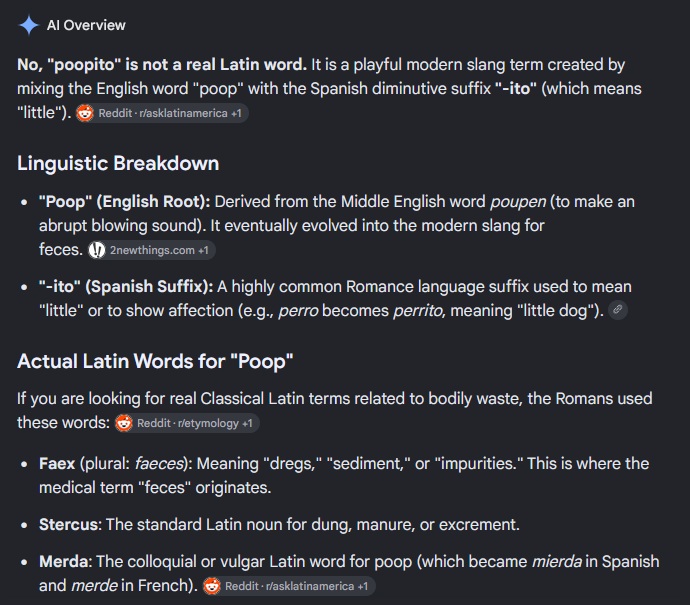Click the bold word "Stercus"
This screenshot has height=605, width=690.
(x=69, y=524)
